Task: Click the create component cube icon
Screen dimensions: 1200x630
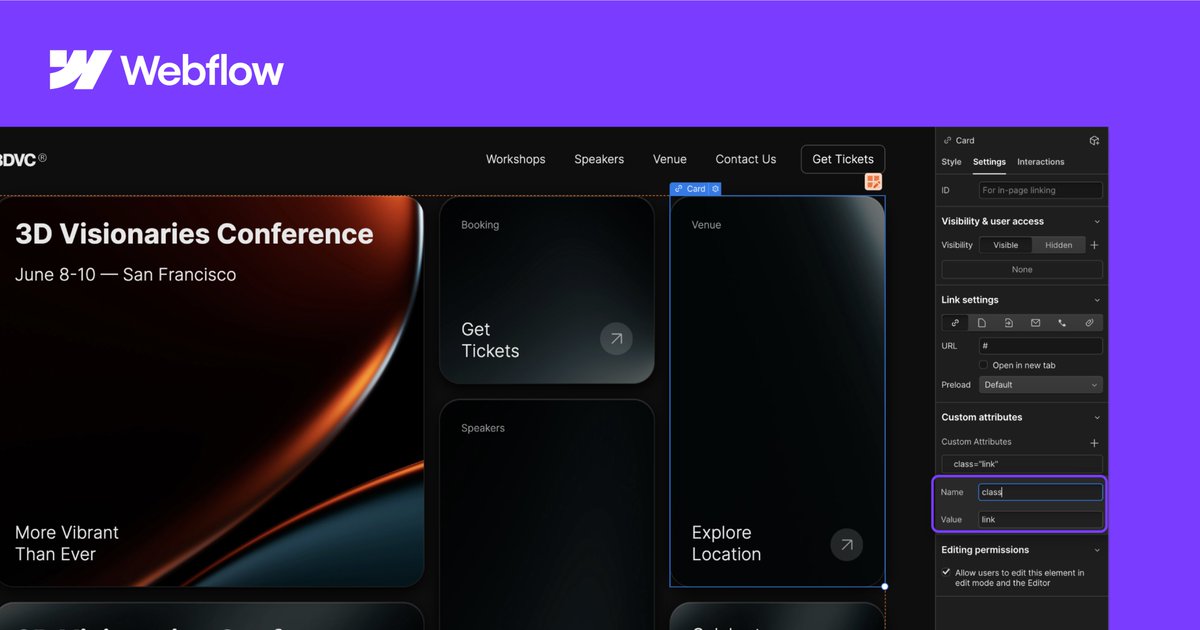Action: tap(1094, 141)
